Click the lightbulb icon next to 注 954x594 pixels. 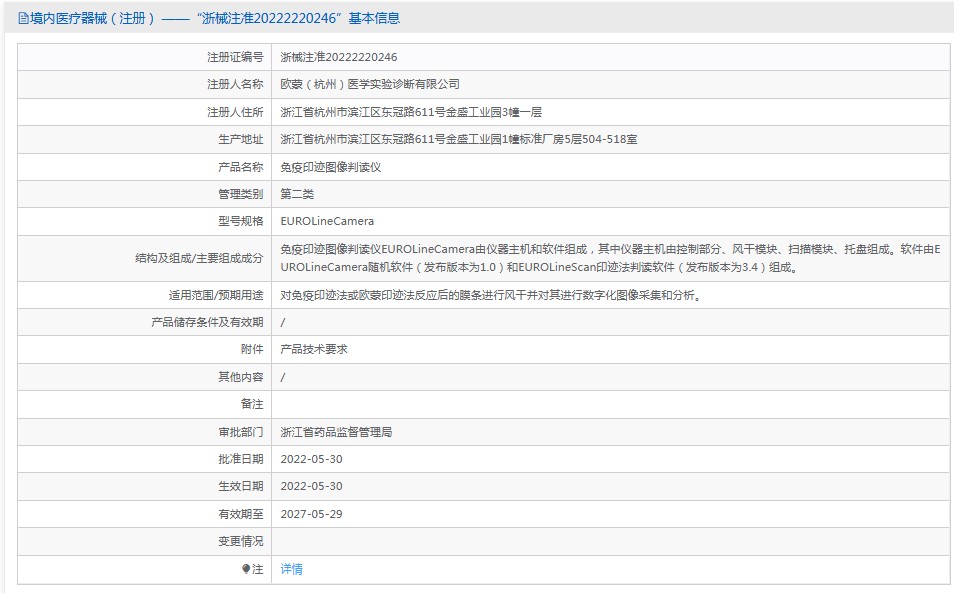tap(246, 569)
